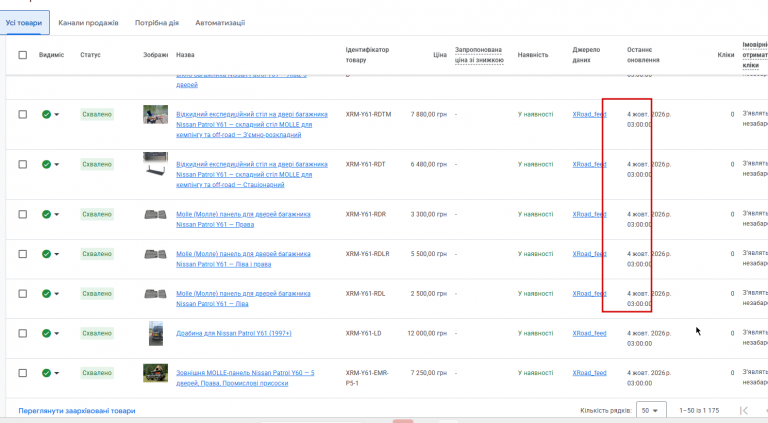Open thumbnail image of product XRM-Y61-RDL
768x423 pixels.
tap(155, 294)
